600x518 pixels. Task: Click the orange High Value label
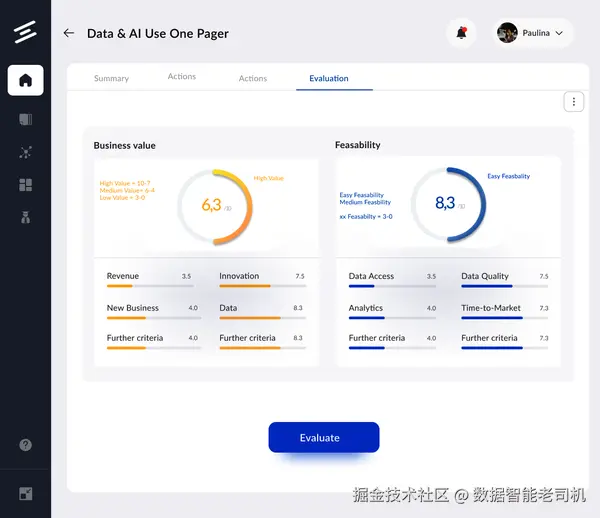pos(269,178)
